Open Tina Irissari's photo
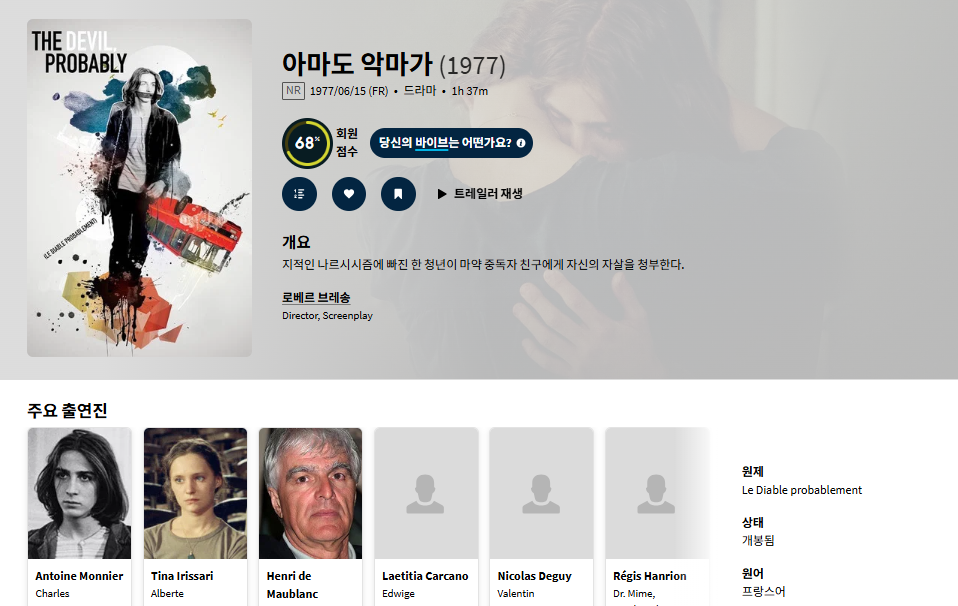The height and width of the screenshot is (606, 958). [x=196, y=493]
